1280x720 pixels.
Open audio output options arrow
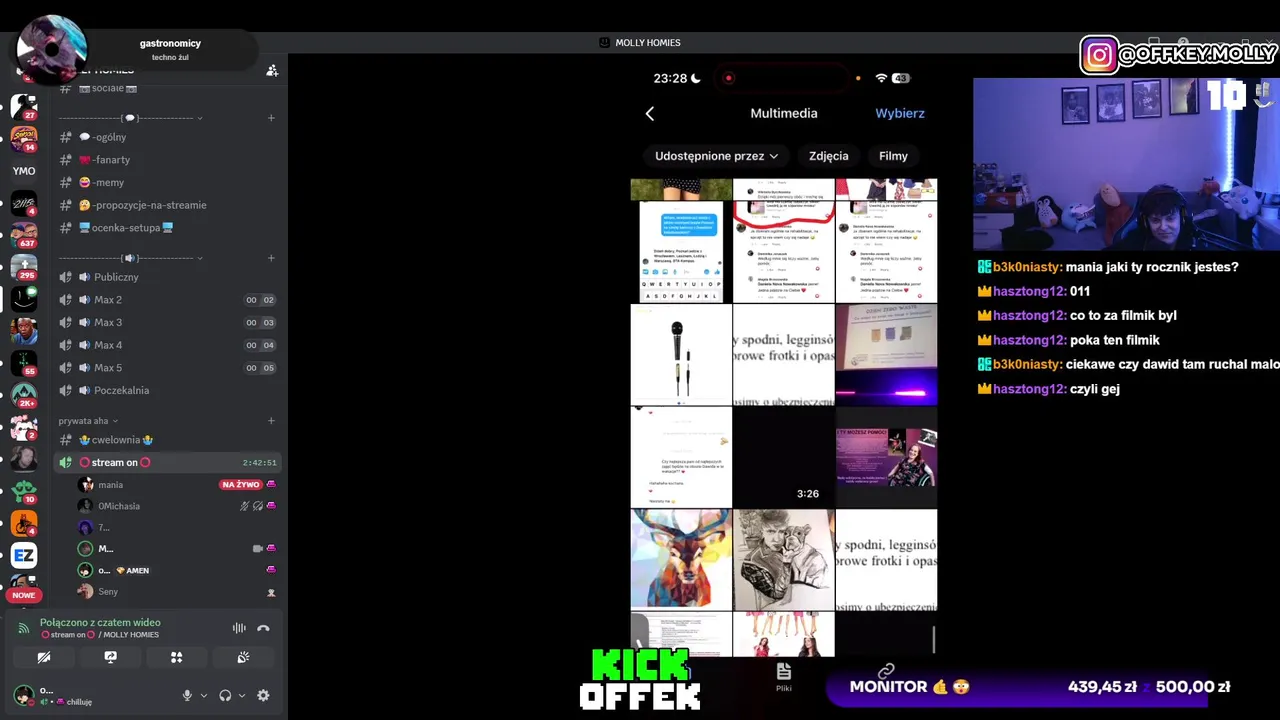click(242, 695)
